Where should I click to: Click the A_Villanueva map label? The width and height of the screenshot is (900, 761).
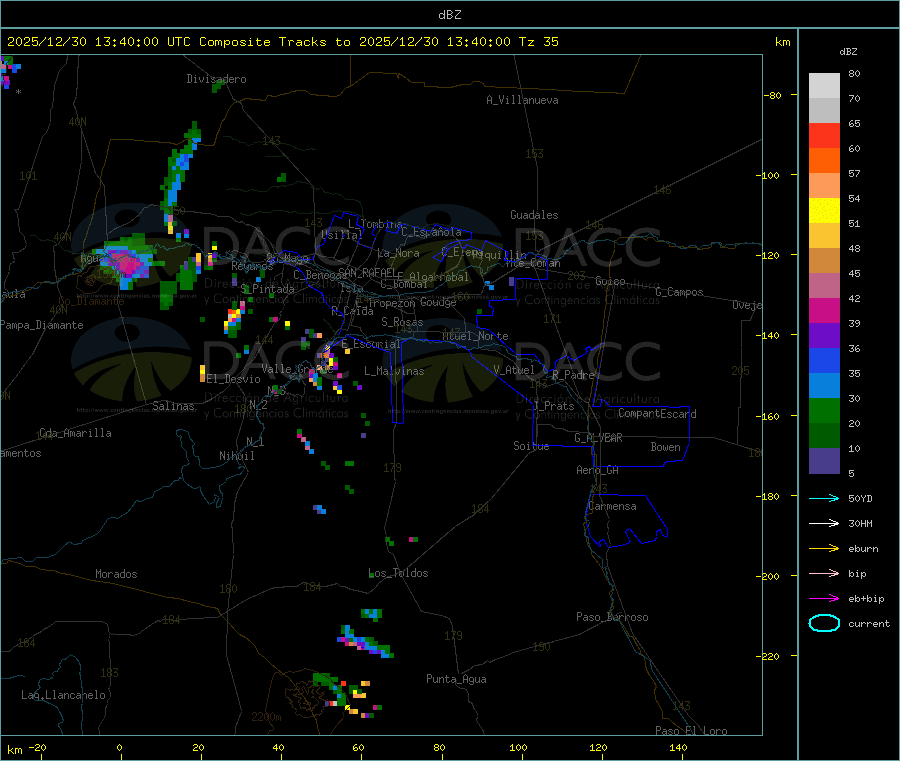pos(522,100)
